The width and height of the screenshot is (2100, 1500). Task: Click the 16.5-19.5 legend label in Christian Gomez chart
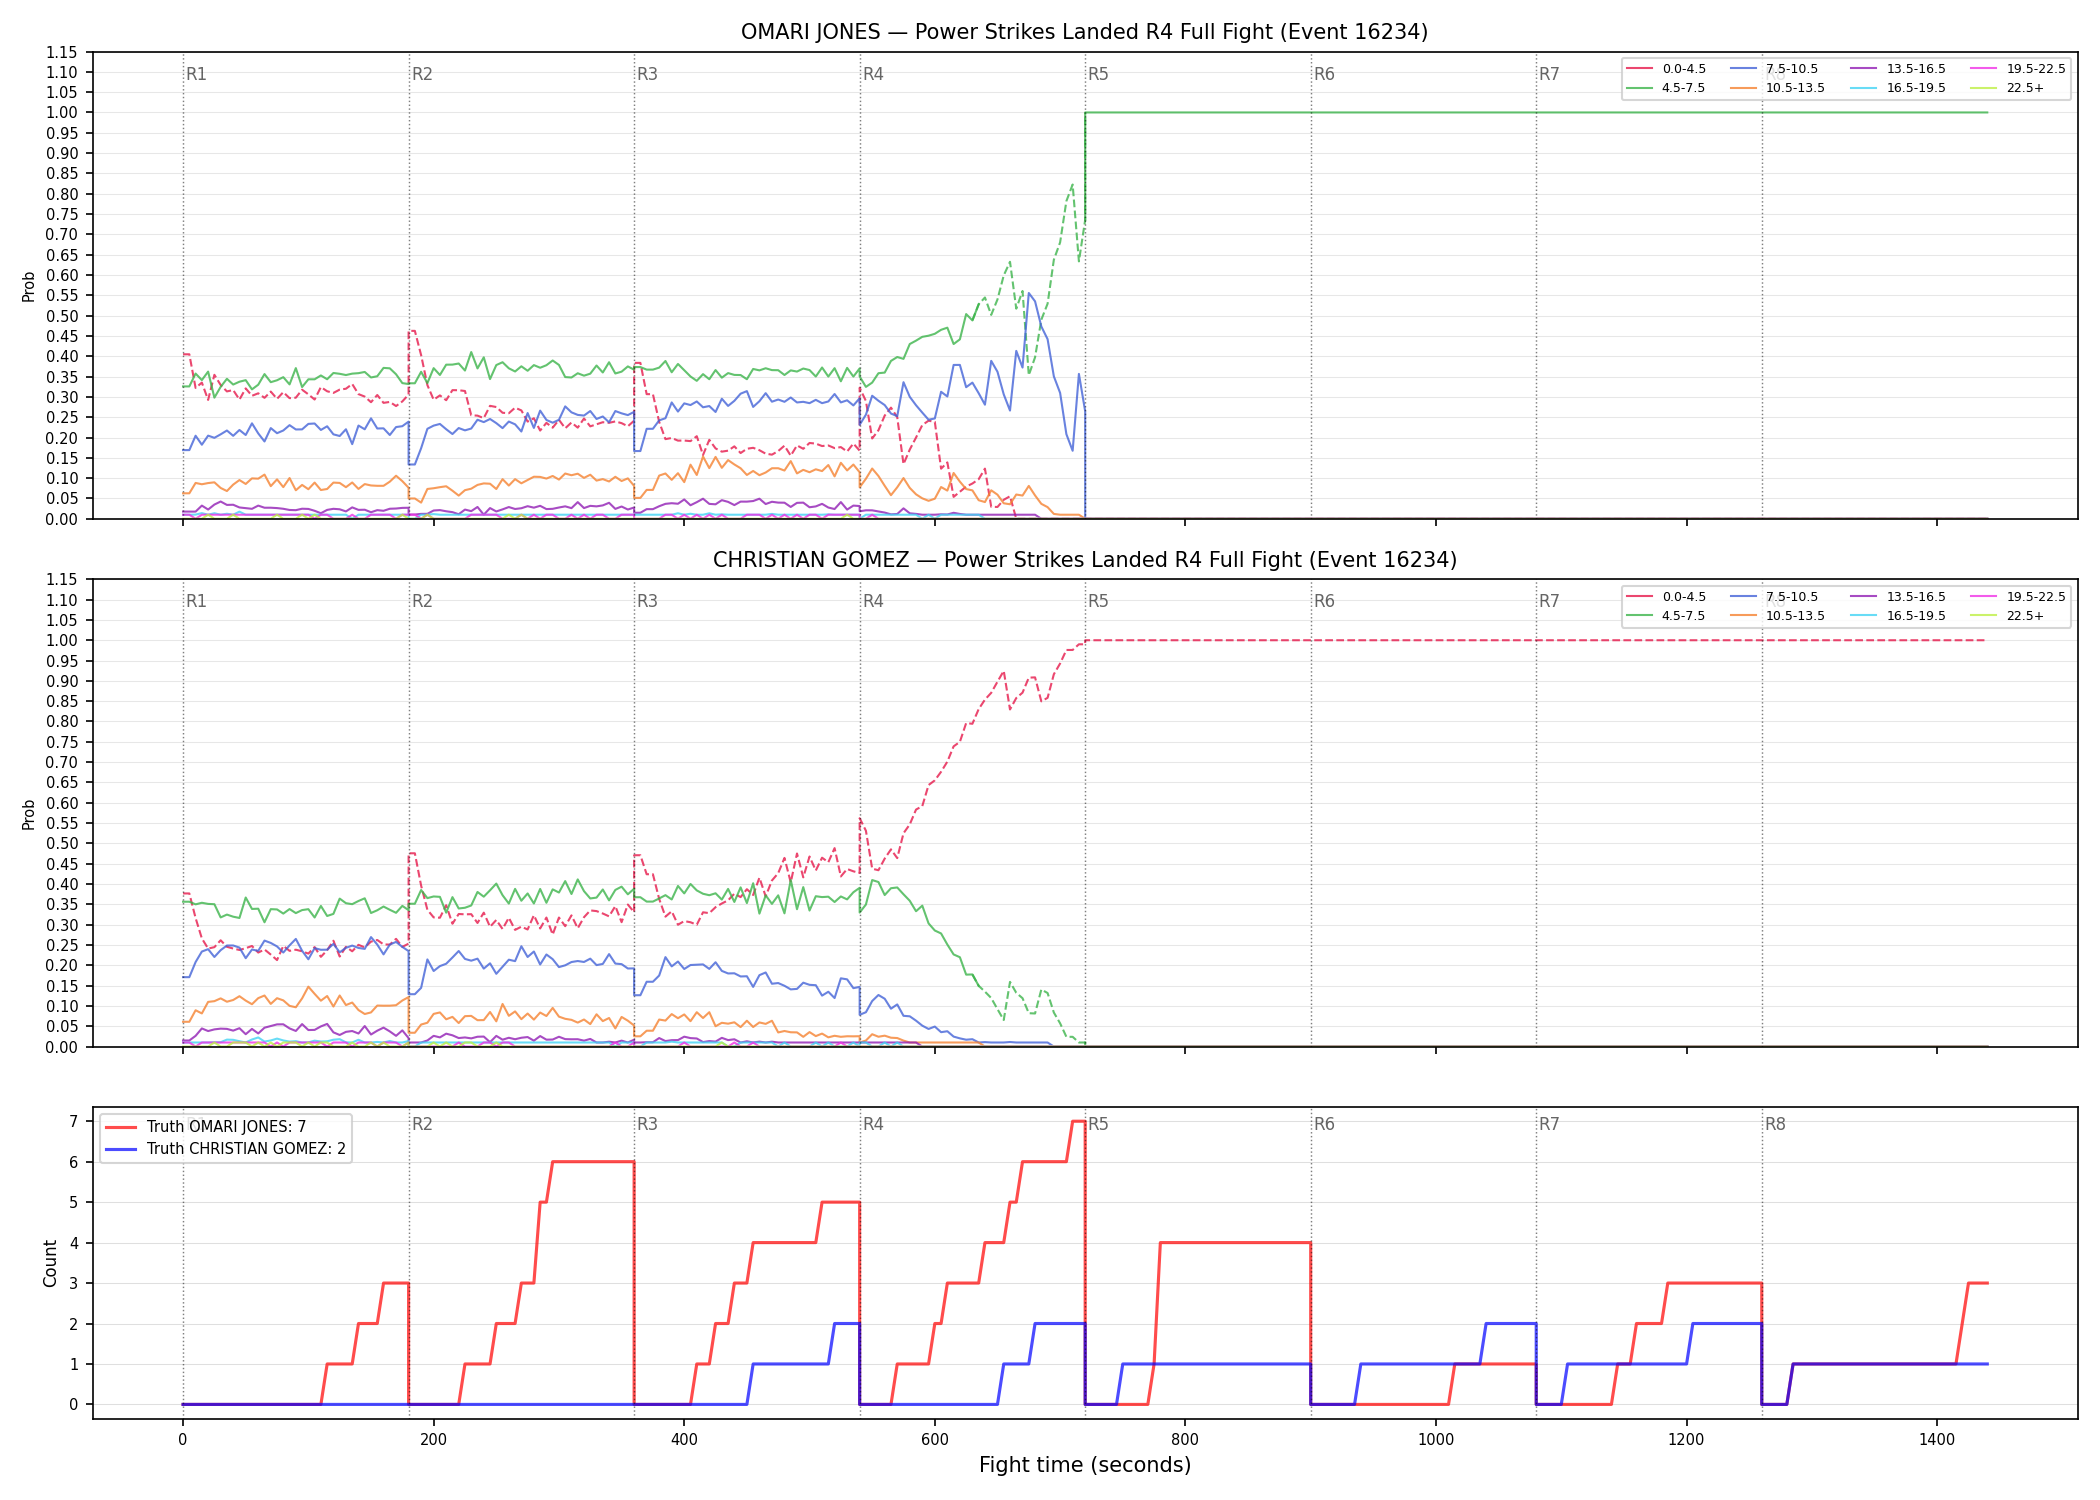[x=1916, y=616]
